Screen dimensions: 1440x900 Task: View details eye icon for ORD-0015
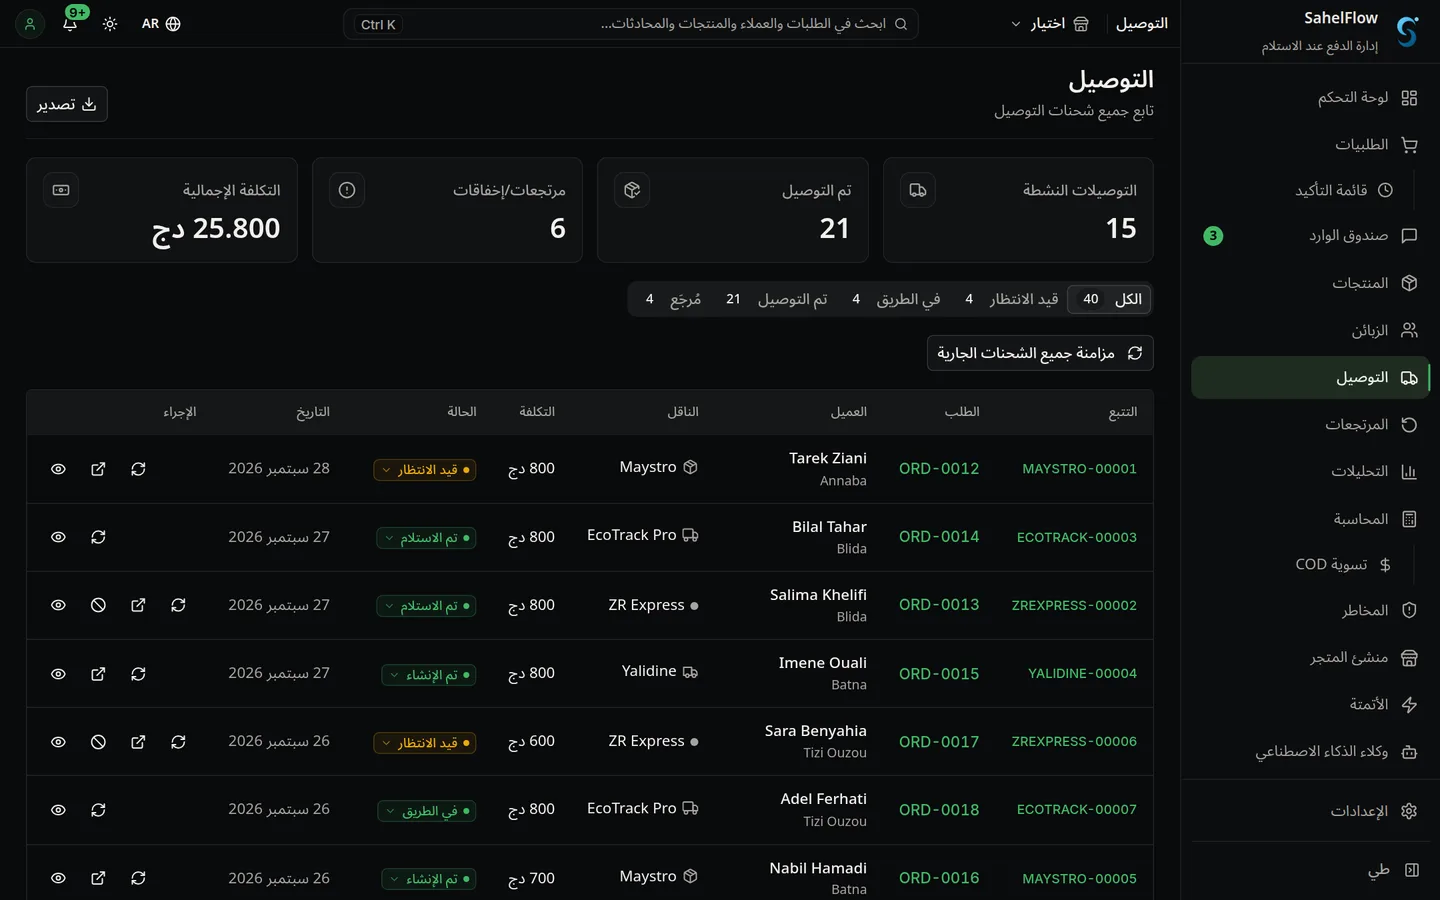58,674
